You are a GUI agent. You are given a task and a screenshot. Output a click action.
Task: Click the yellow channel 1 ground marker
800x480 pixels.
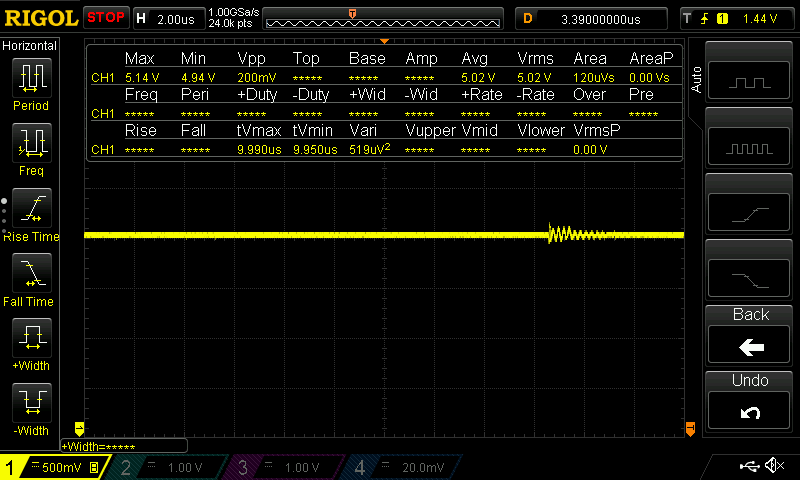(79, 428)
